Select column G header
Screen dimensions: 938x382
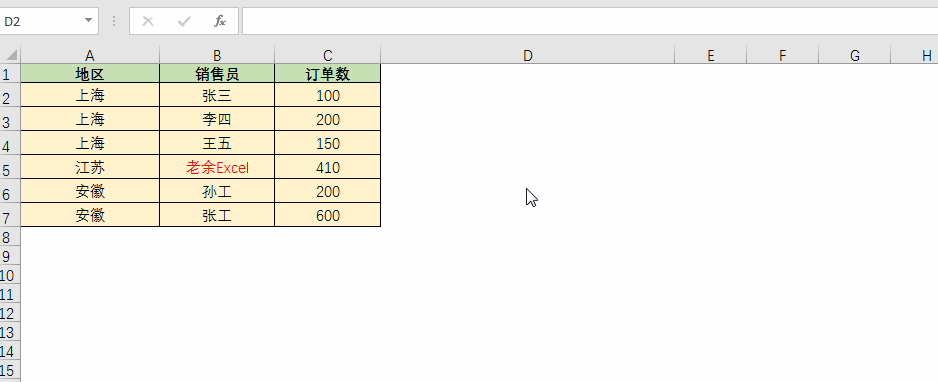pyautogui.click(x=855, y=56)
